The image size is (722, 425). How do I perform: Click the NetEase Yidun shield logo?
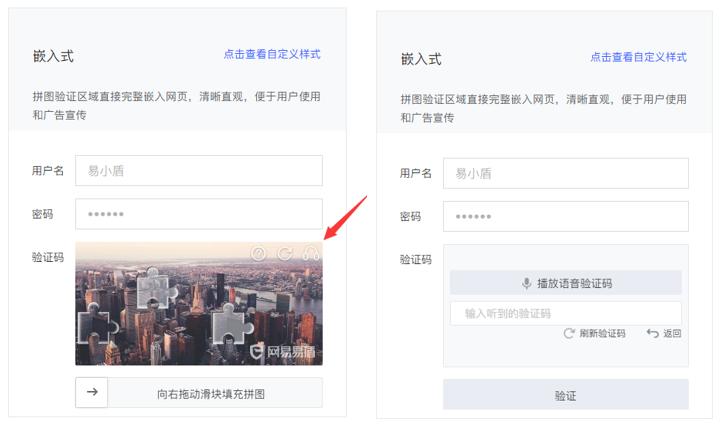[257, 351]
